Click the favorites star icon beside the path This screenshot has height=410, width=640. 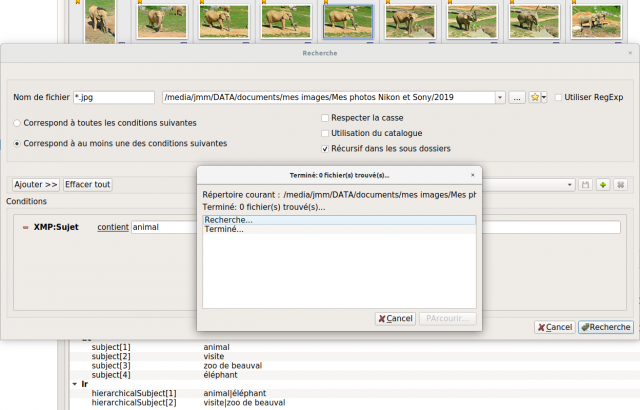(534, 98)
